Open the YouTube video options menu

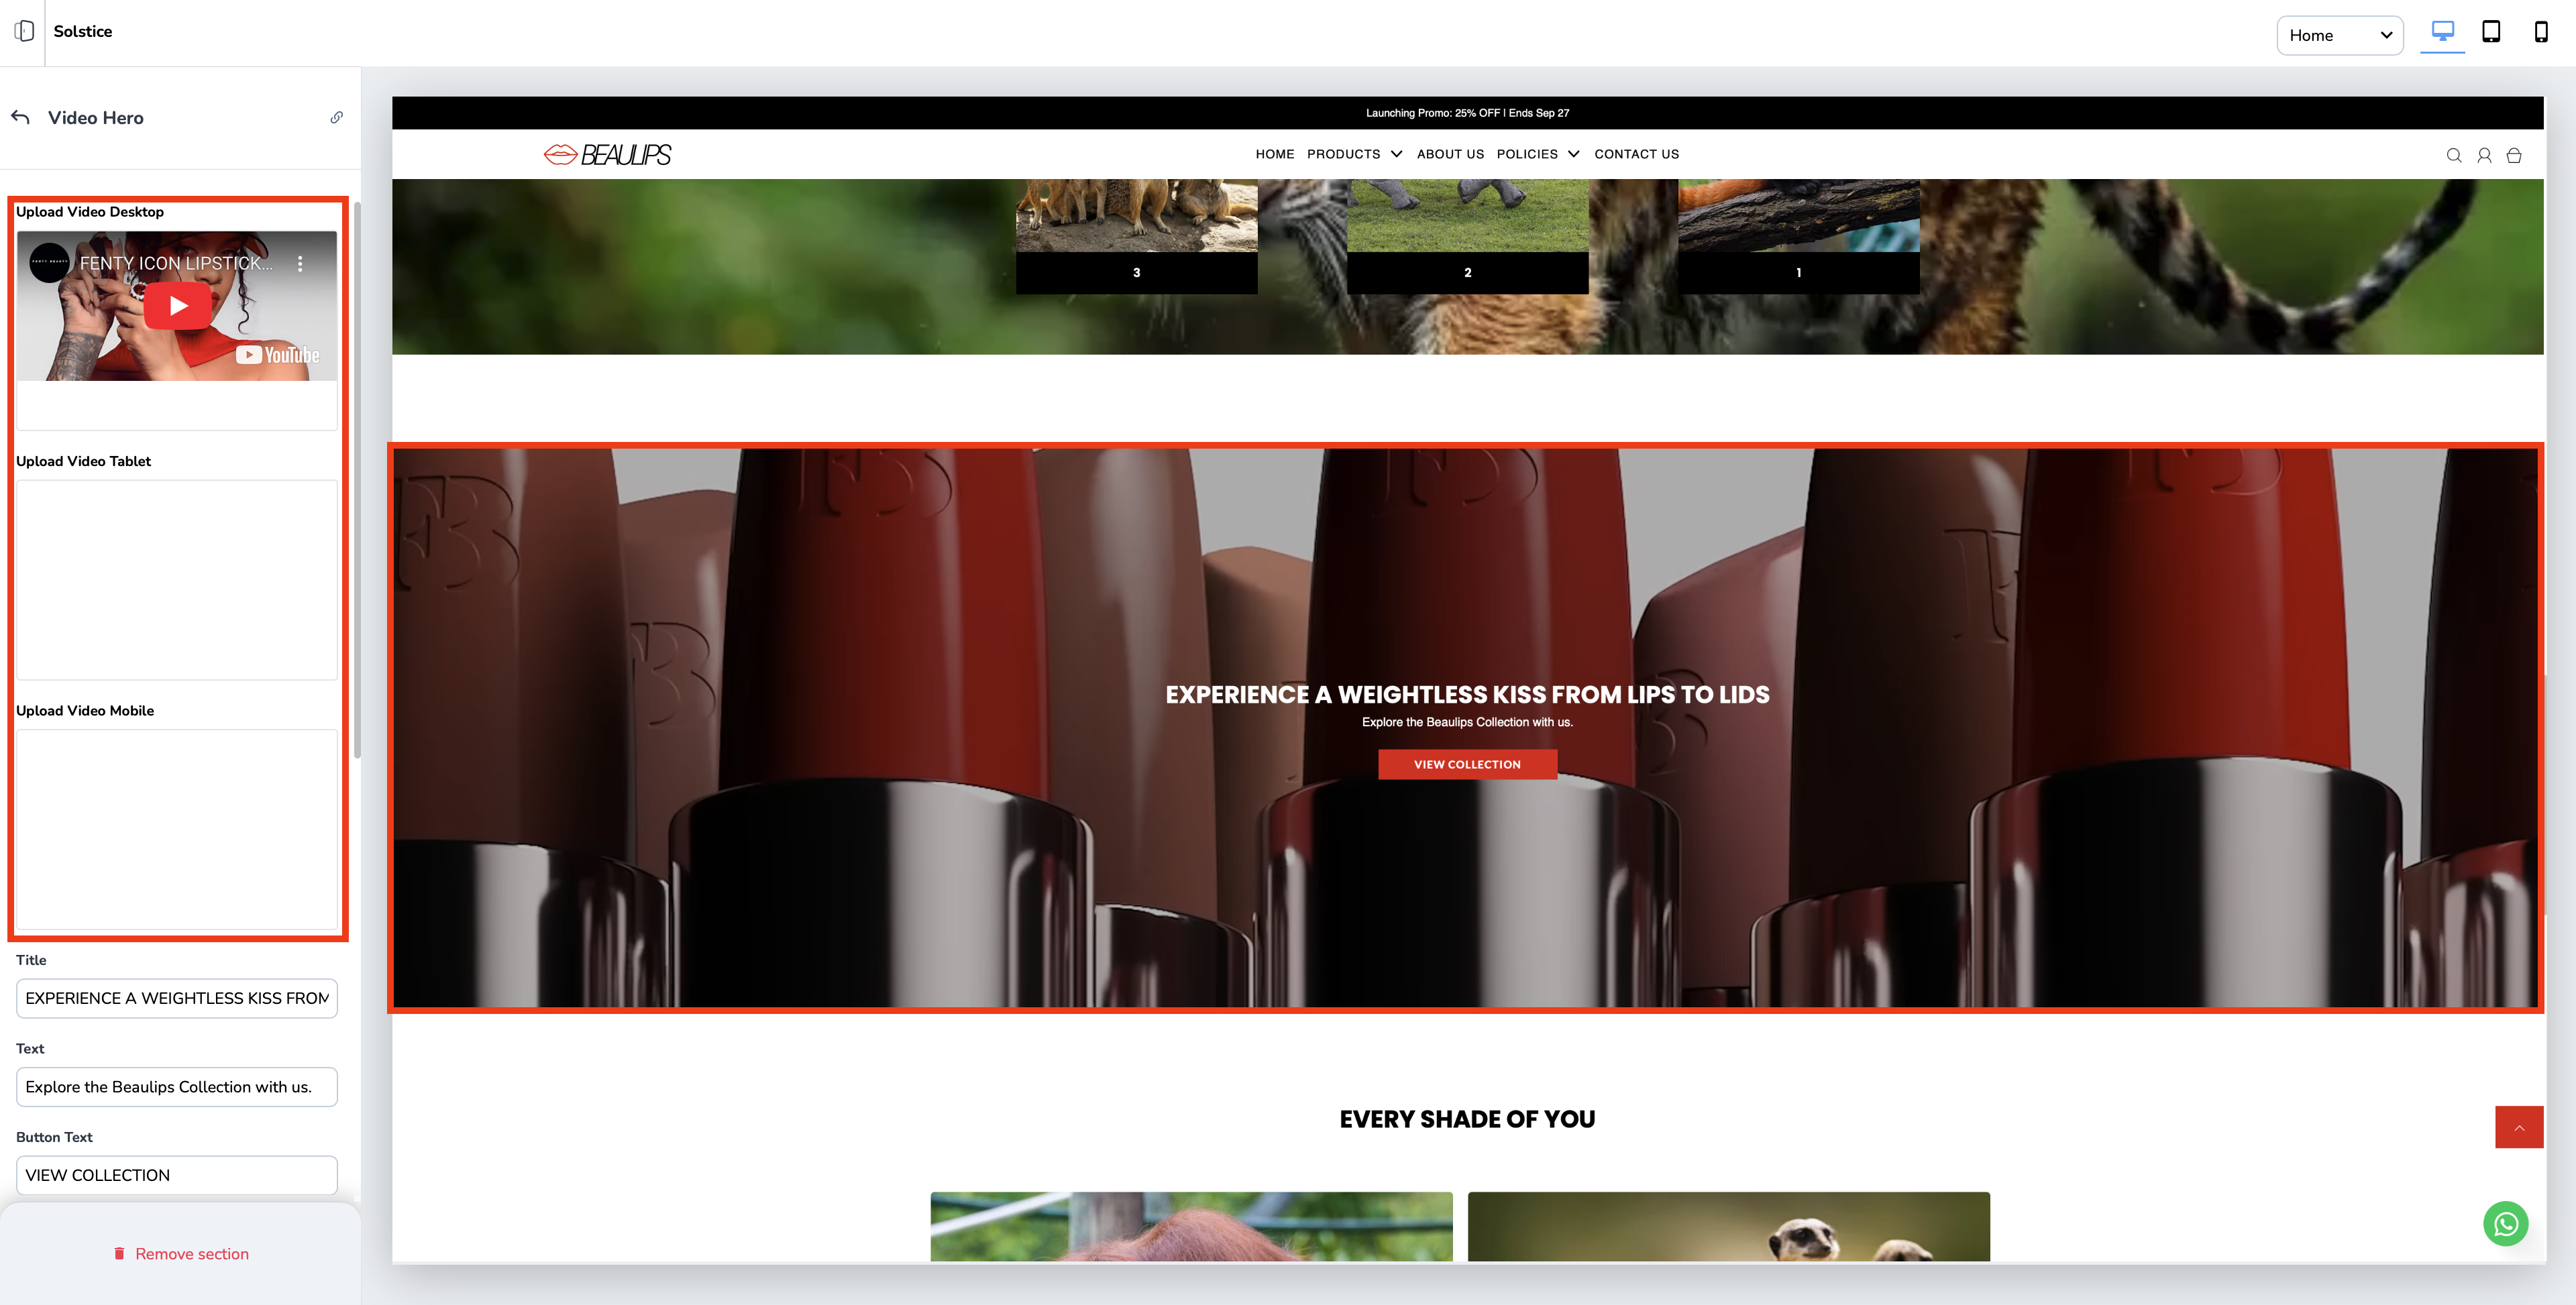tap(300, 264)
